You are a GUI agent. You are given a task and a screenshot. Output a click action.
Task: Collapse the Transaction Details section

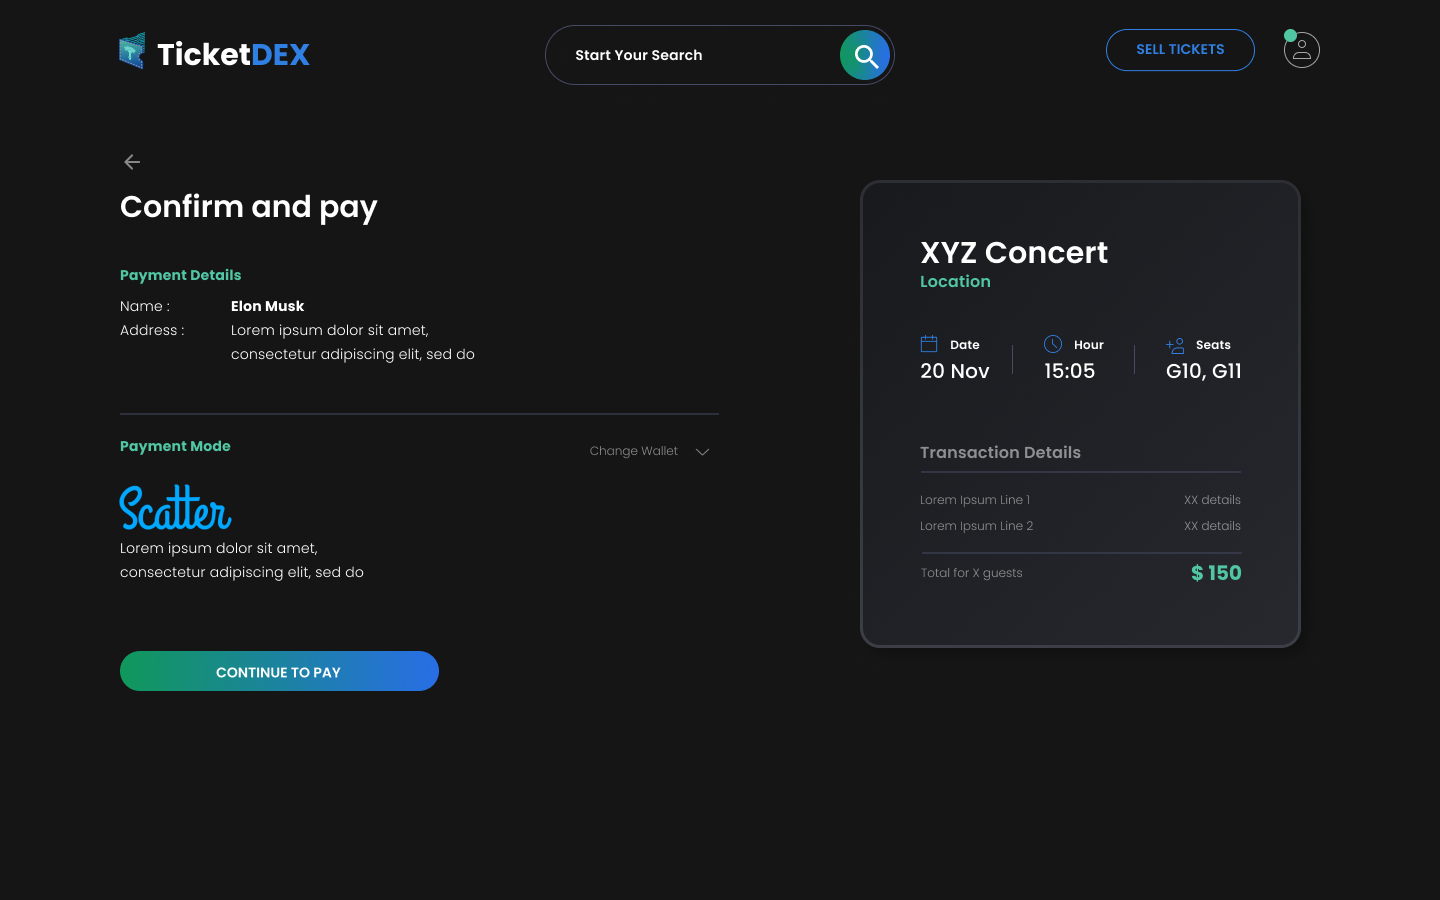coord(1000,452)
